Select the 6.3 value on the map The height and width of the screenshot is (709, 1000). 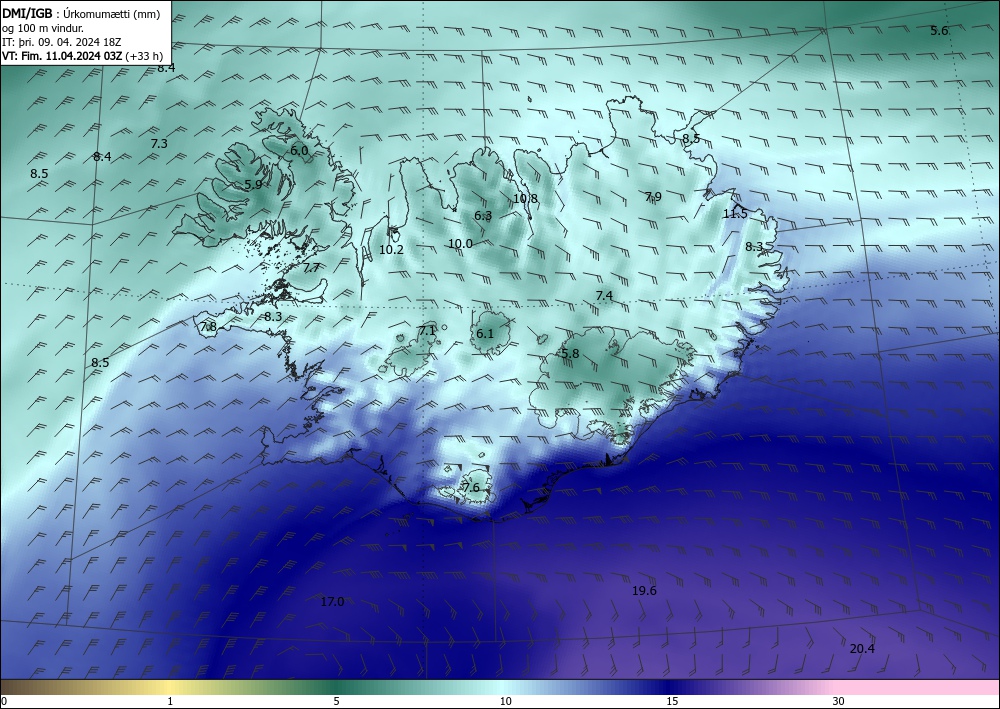pyautogui.click(x=483, y=216)
